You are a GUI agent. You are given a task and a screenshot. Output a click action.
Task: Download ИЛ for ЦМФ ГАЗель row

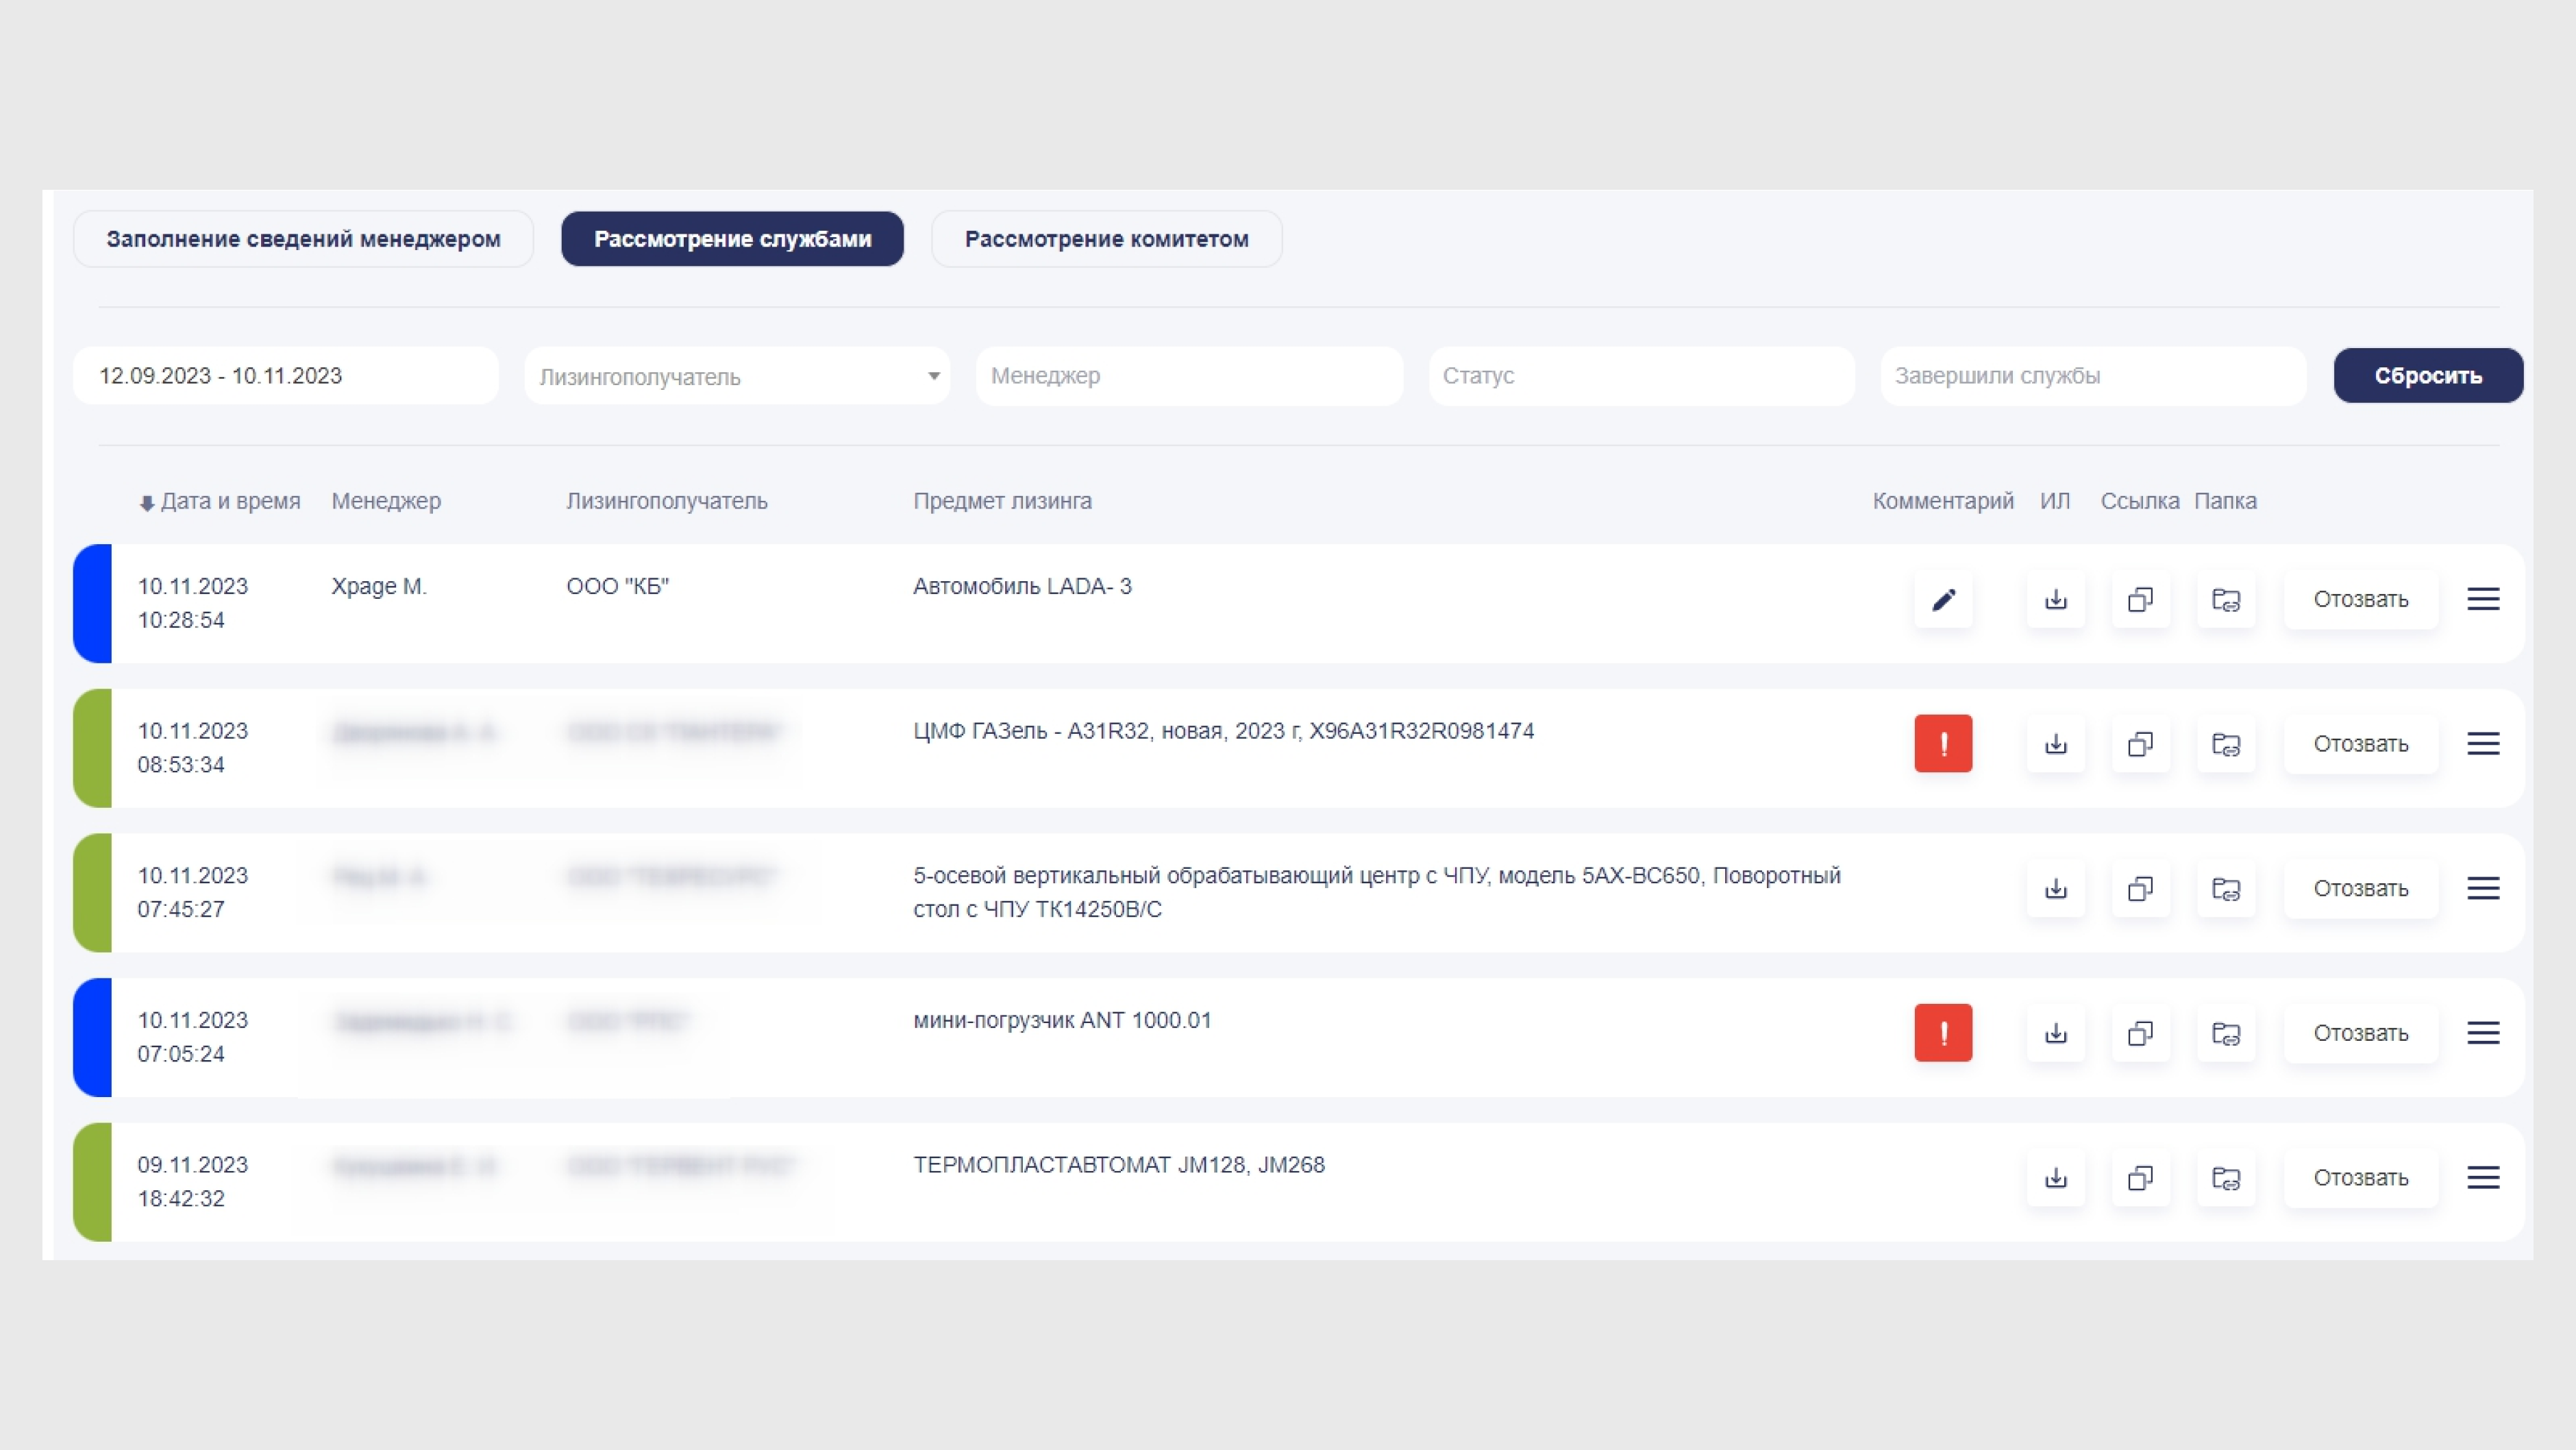(x=2056, y=744)
